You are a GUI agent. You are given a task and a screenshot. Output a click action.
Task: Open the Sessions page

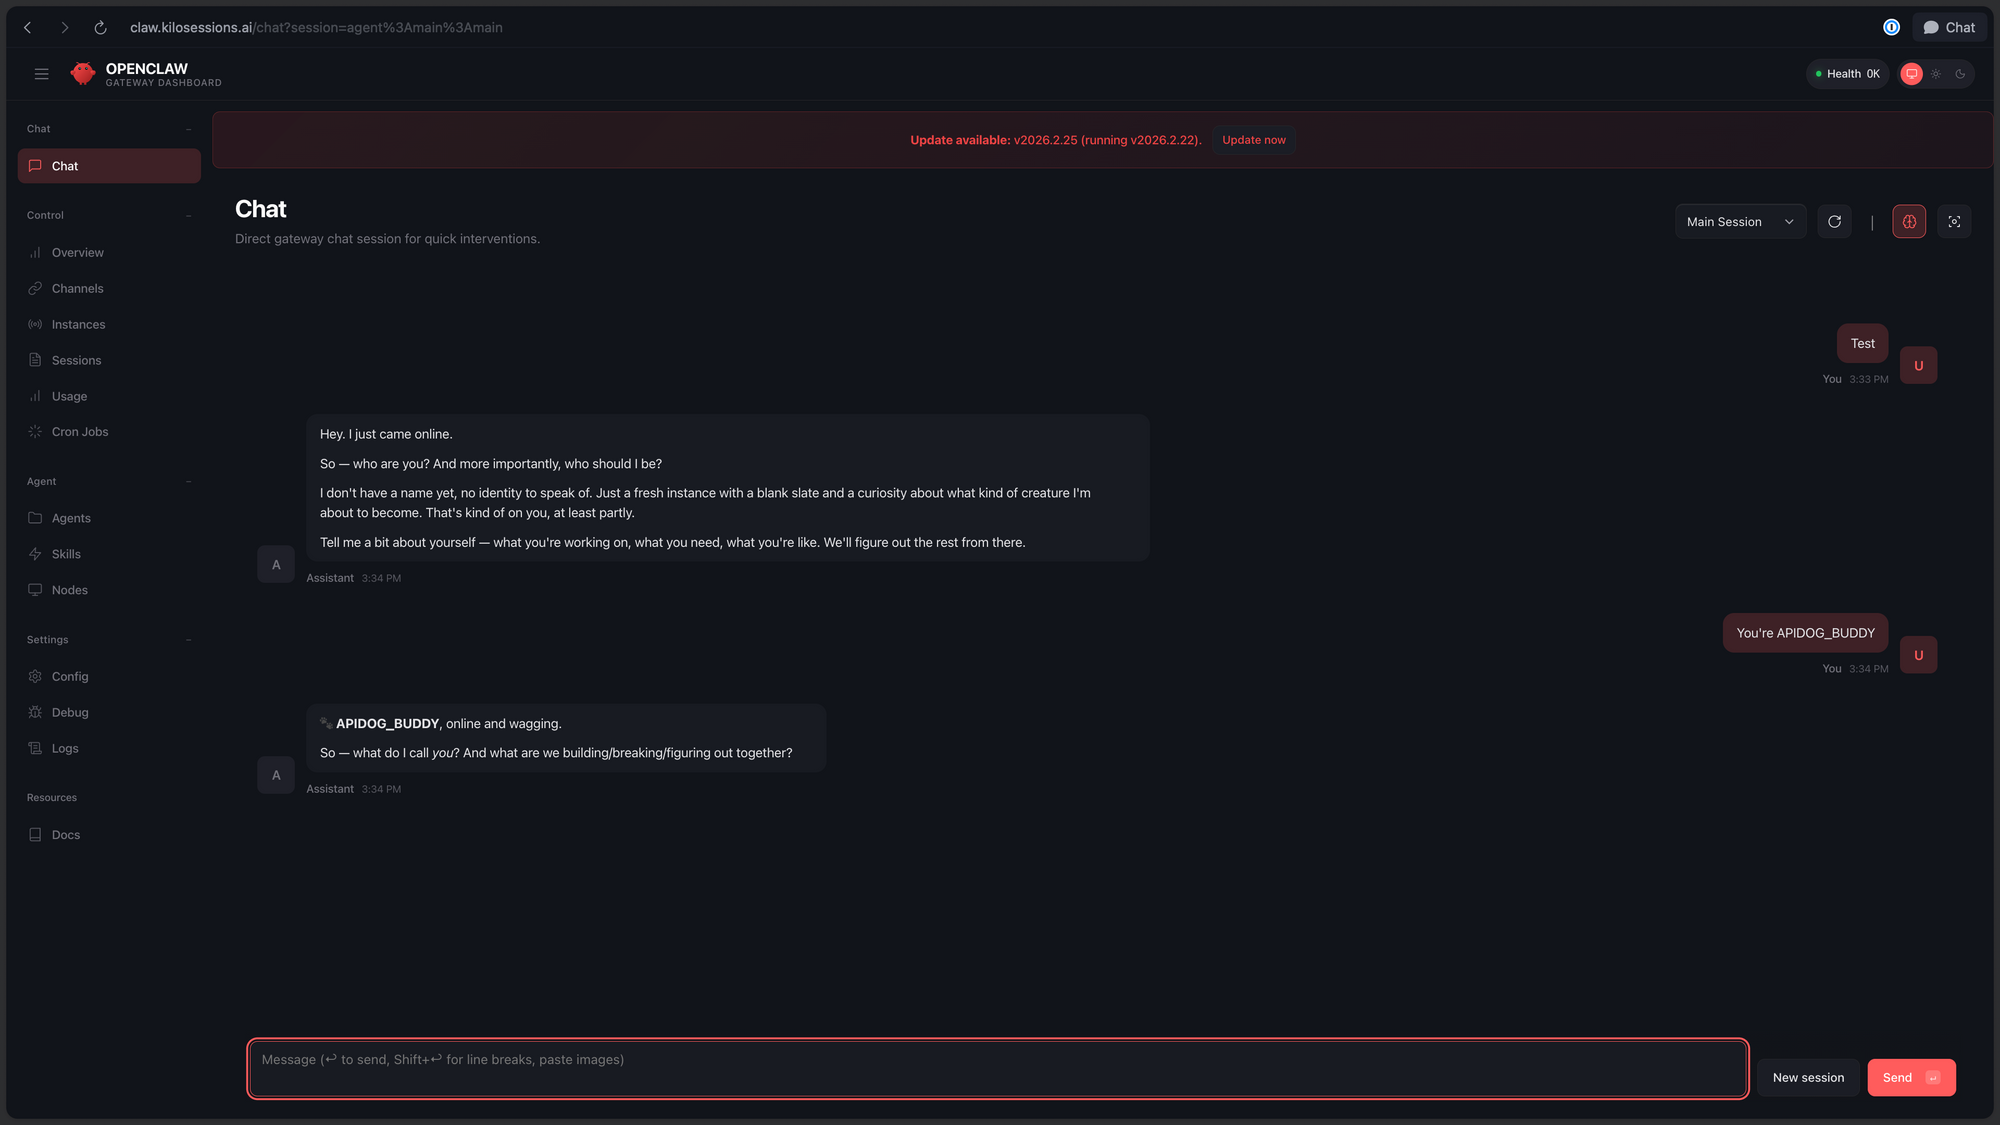click(x=109, y=361)
